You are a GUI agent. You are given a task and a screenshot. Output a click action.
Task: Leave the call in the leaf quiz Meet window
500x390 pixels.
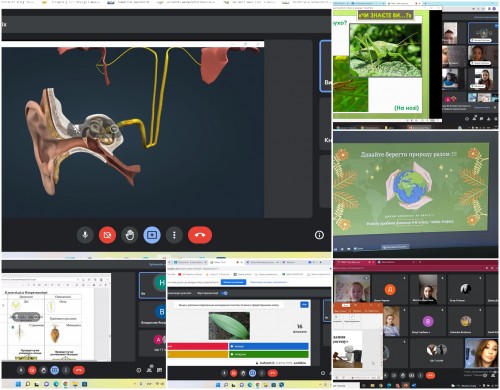[x=273, y=373]
